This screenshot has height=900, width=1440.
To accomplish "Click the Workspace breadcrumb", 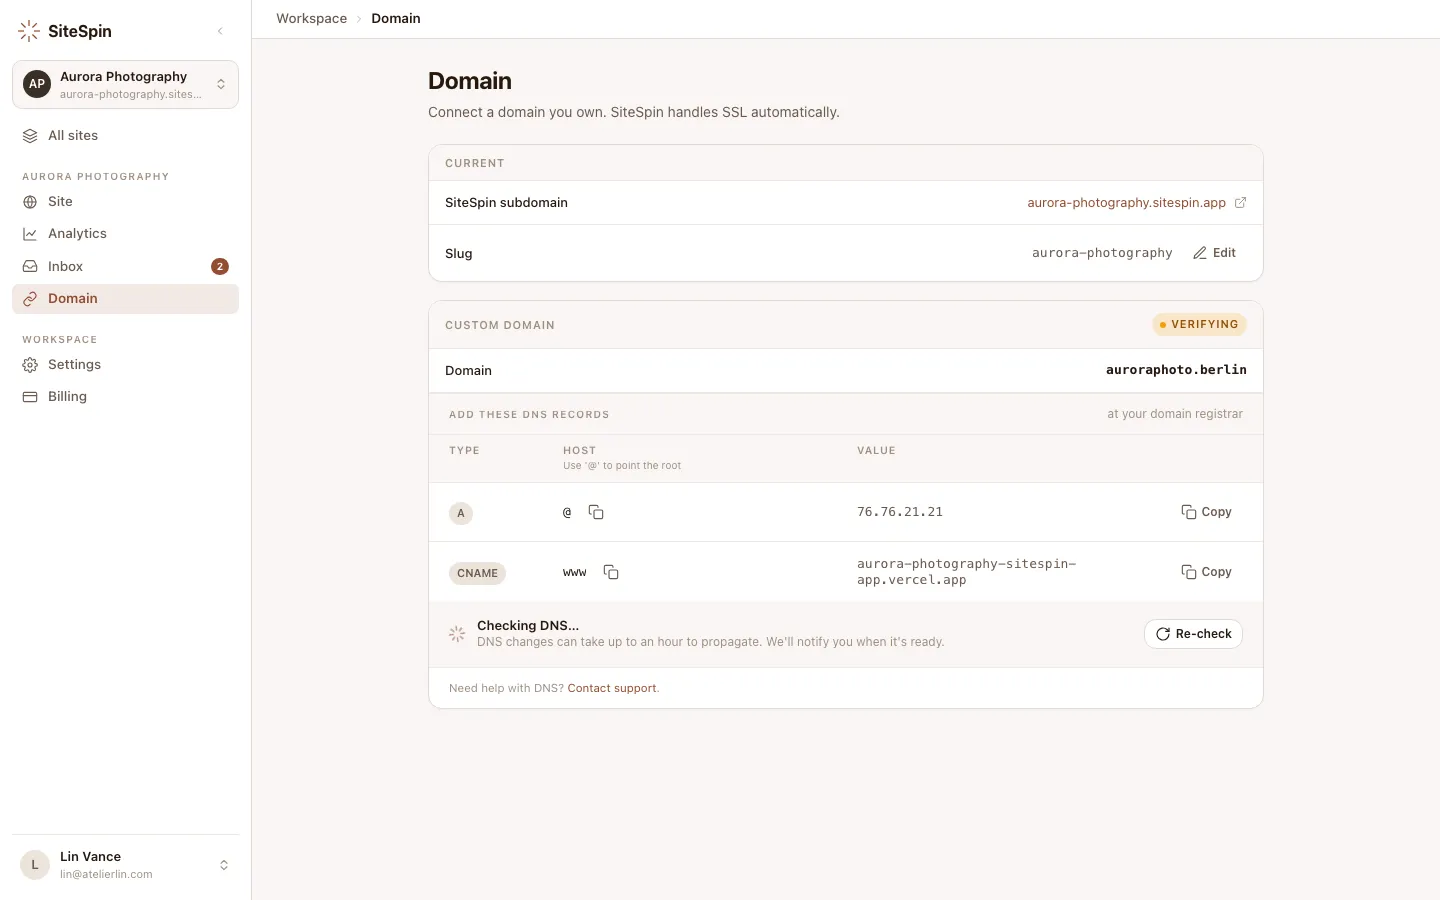I will pyautogui.click(x=311, y=18).
